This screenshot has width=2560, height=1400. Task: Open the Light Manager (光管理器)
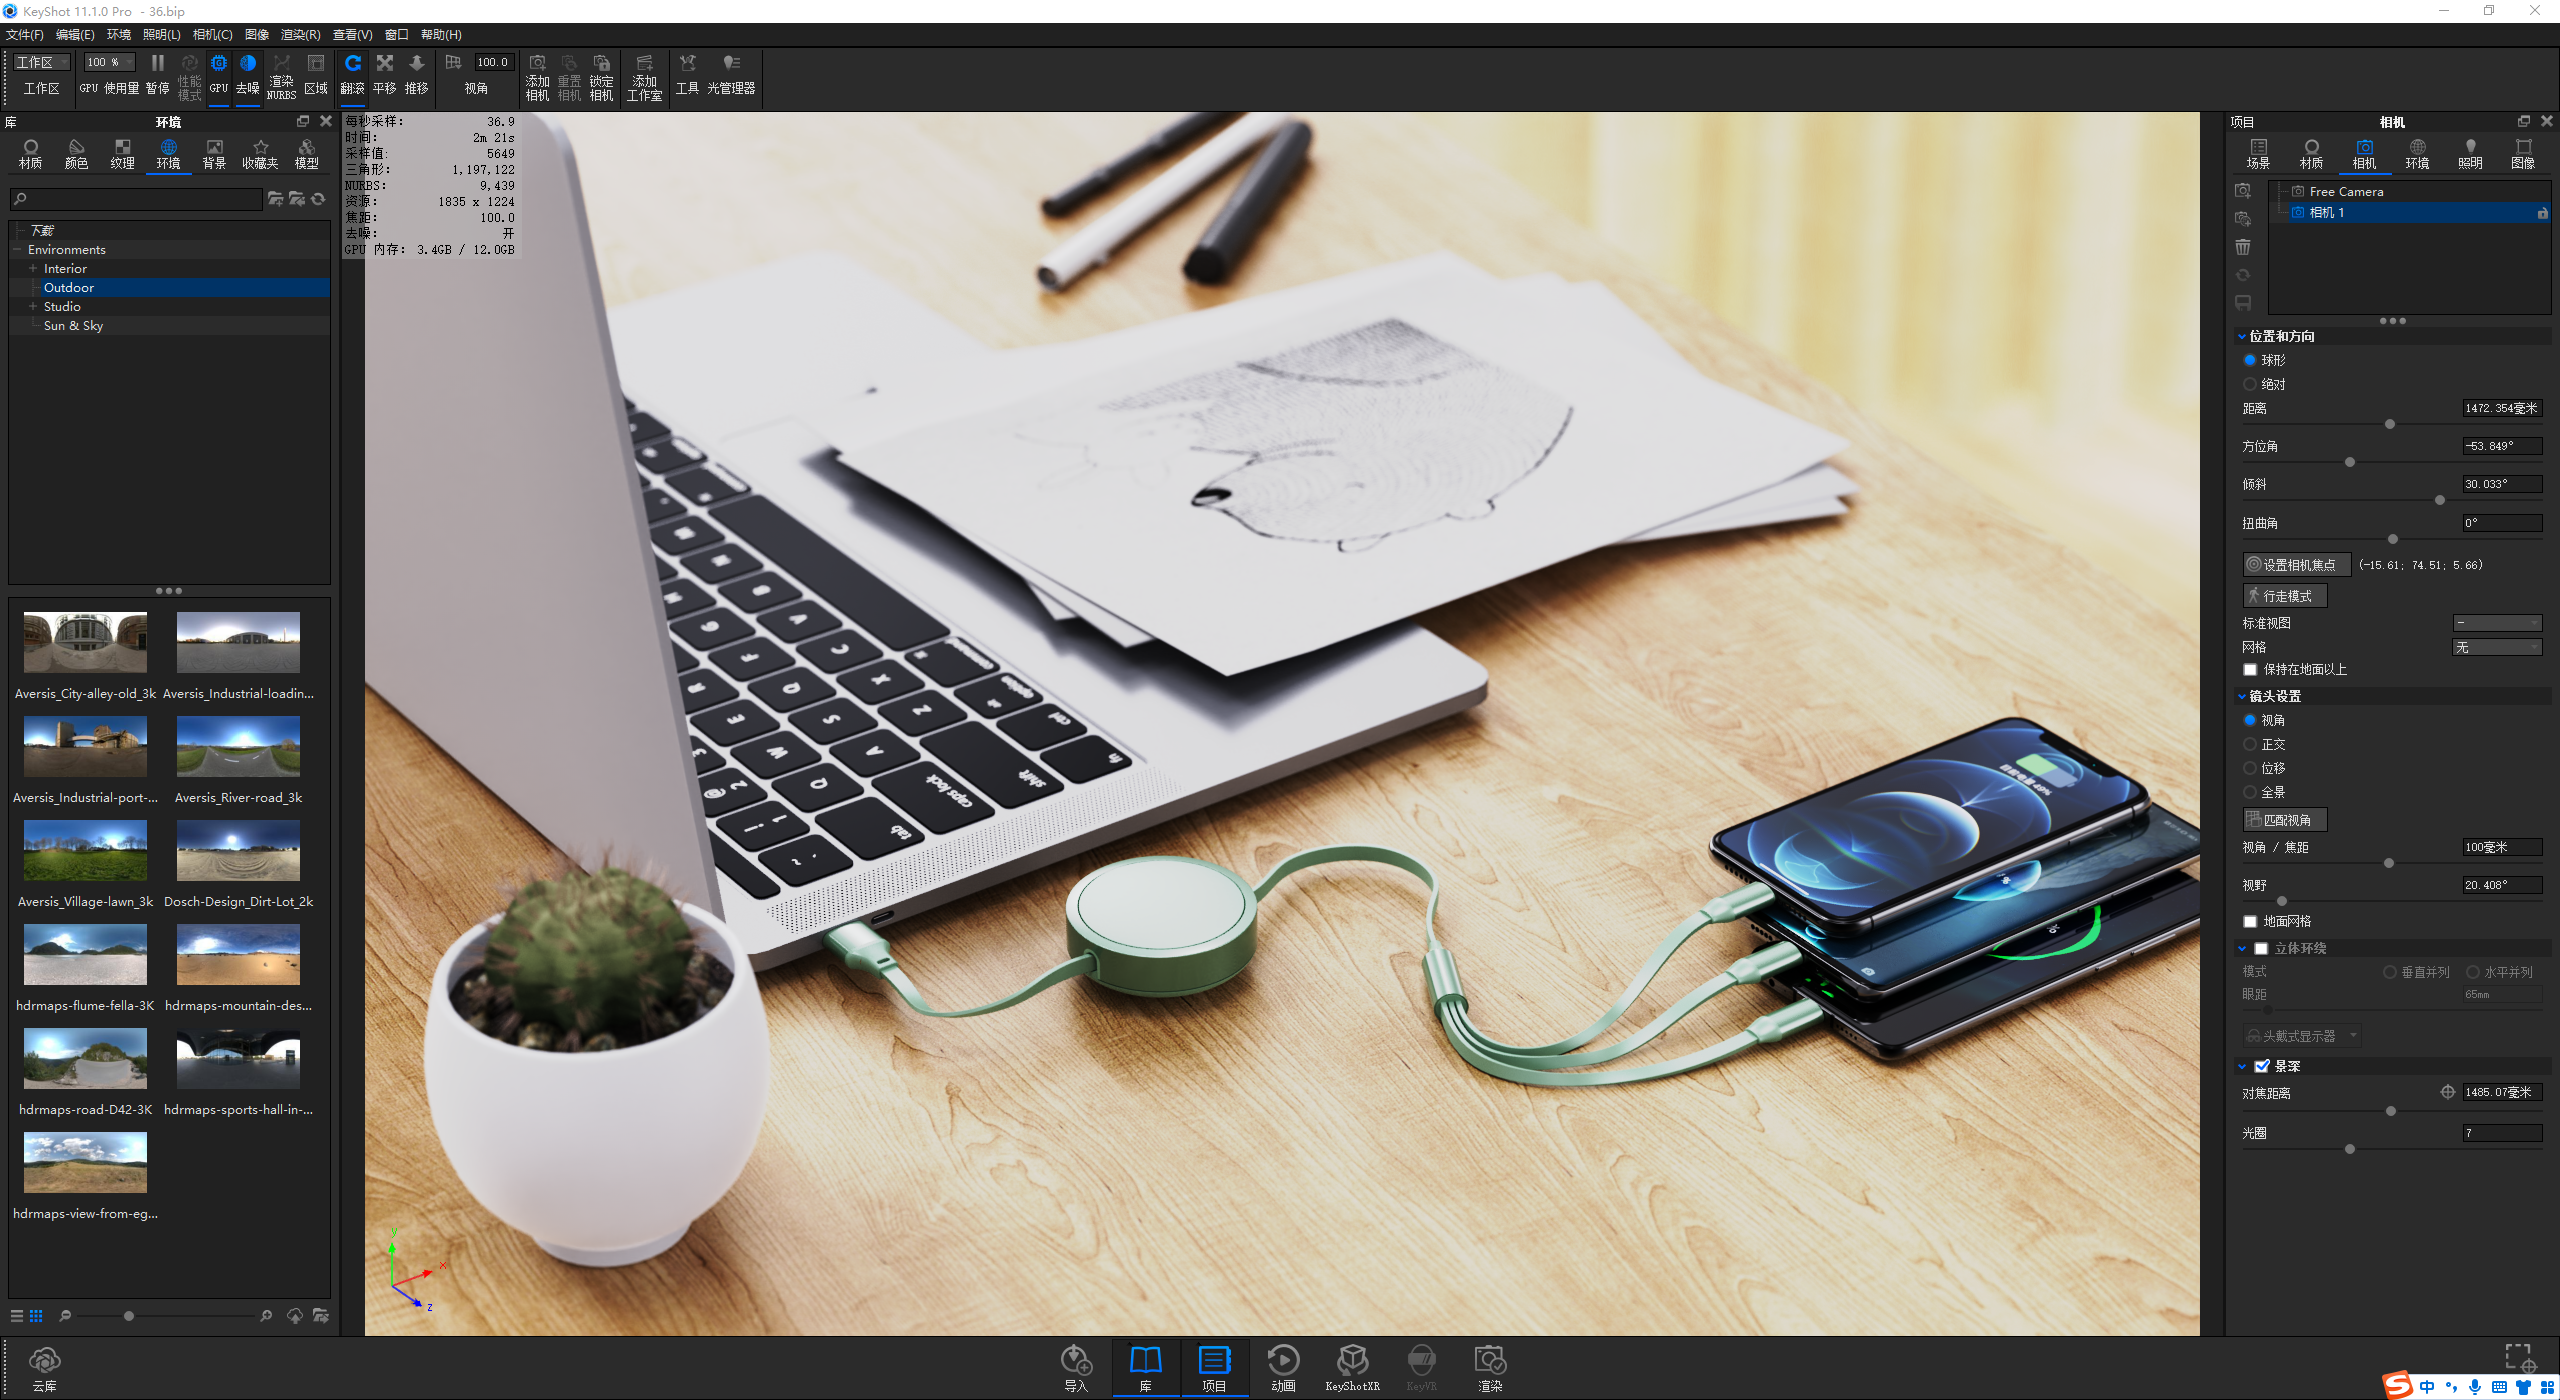click(x=732, y=75)
